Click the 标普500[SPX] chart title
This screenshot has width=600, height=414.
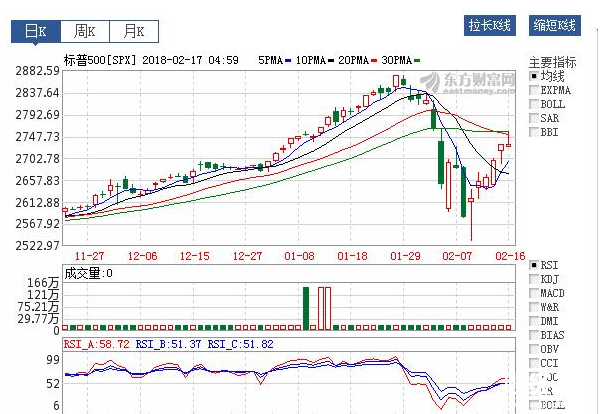(100, 60)
